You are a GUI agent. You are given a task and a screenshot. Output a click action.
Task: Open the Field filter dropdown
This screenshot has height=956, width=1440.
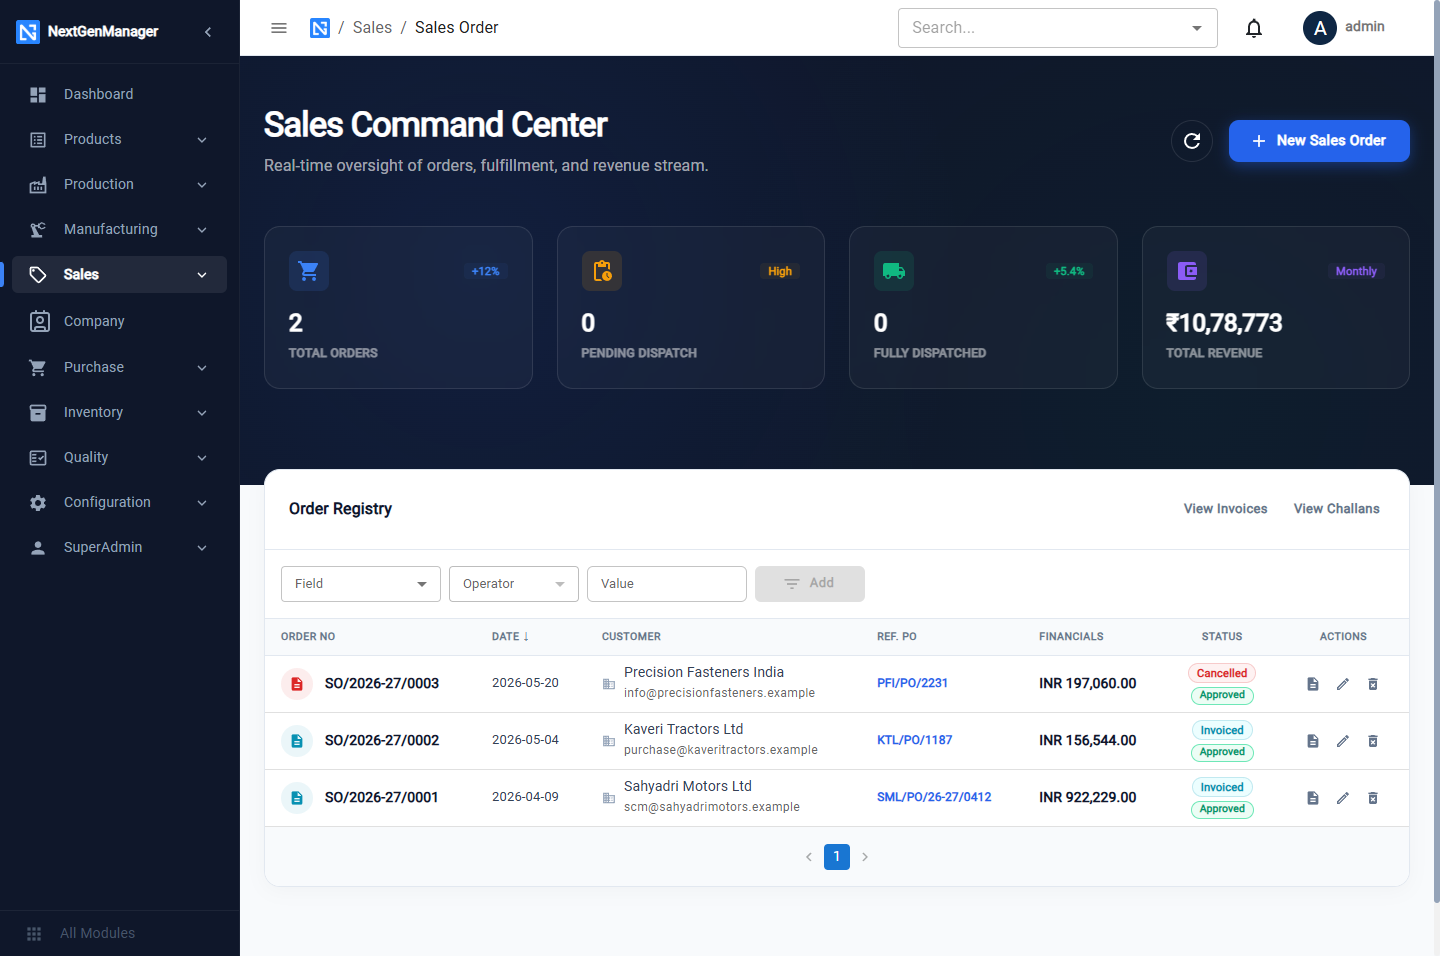click(361, 584)
